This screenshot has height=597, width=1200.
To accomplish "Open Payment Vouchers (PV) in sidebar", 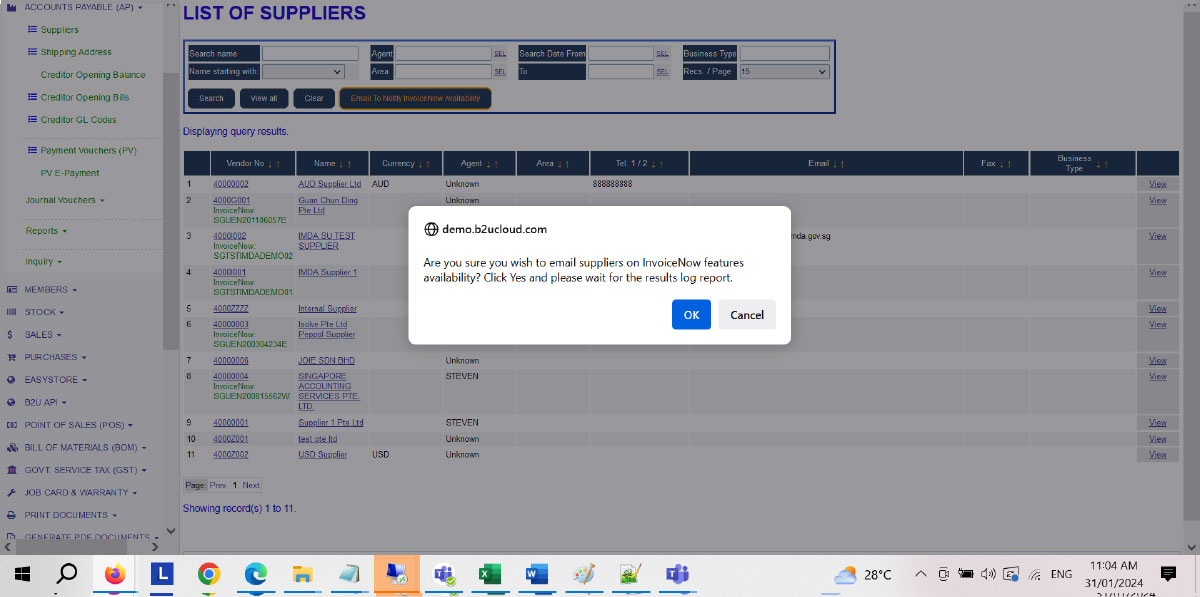I will (x=88, y=150).
